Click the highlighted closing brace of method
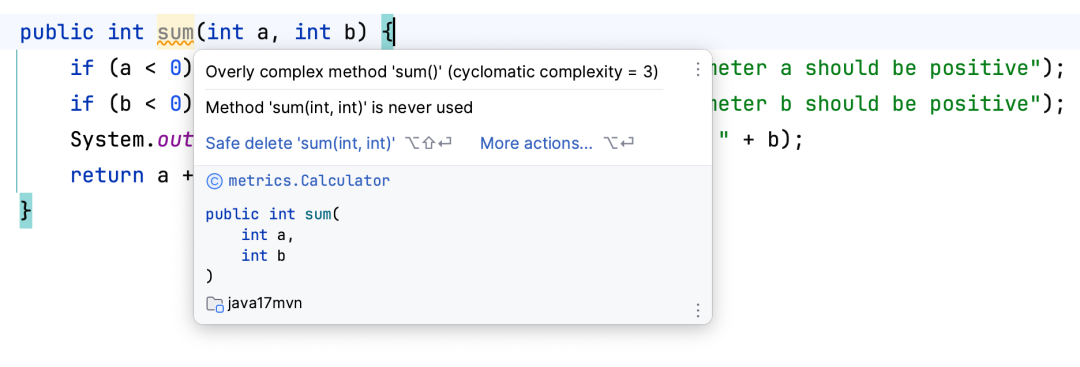1080x367 pixels. tap(25, 209)
